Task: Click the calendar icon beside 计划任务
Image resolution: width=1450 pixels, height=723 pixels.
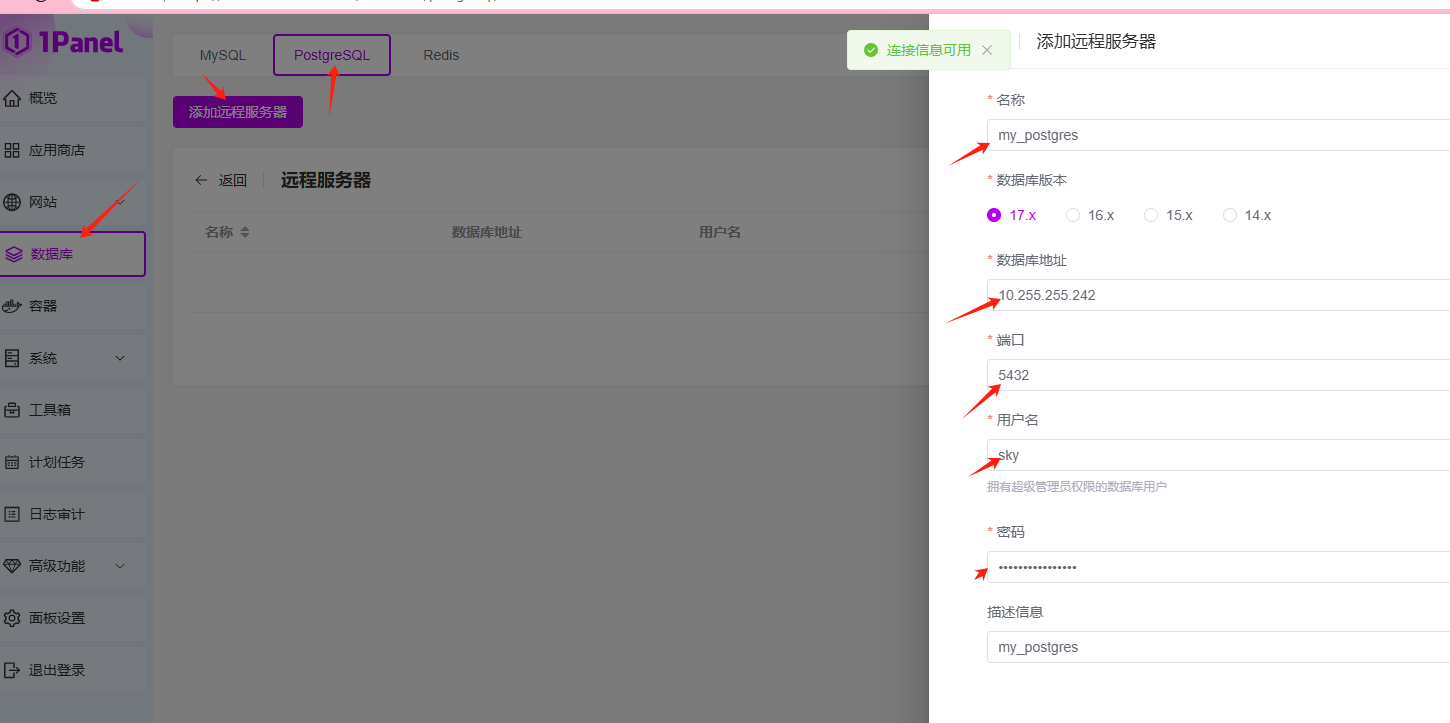Action: (12, 462)
